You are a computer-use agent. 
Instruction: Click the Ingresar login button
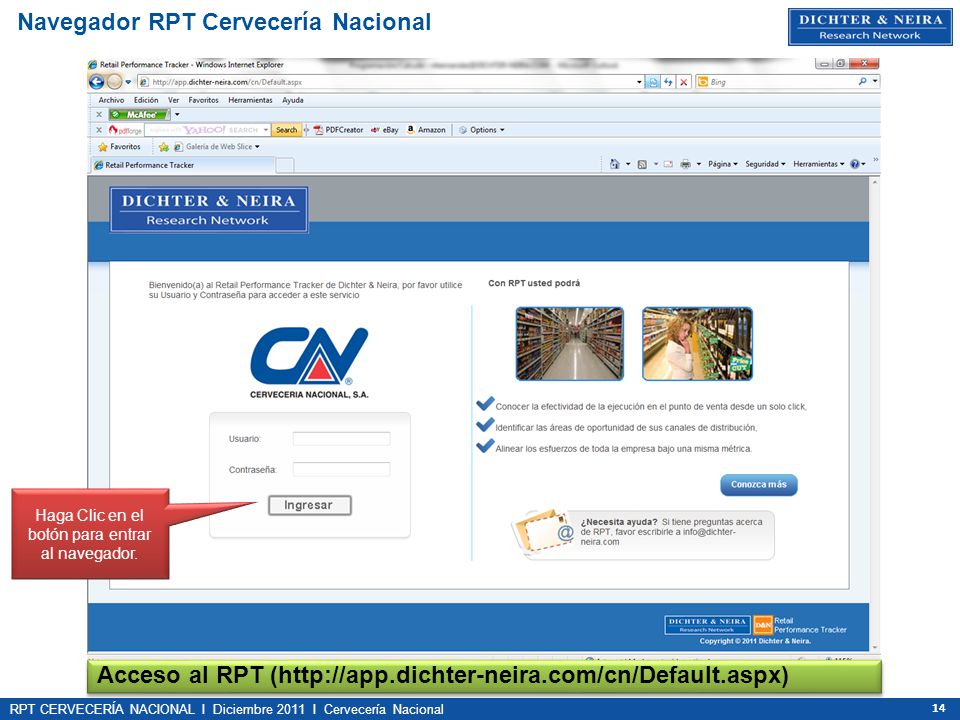tap(309, 505)
